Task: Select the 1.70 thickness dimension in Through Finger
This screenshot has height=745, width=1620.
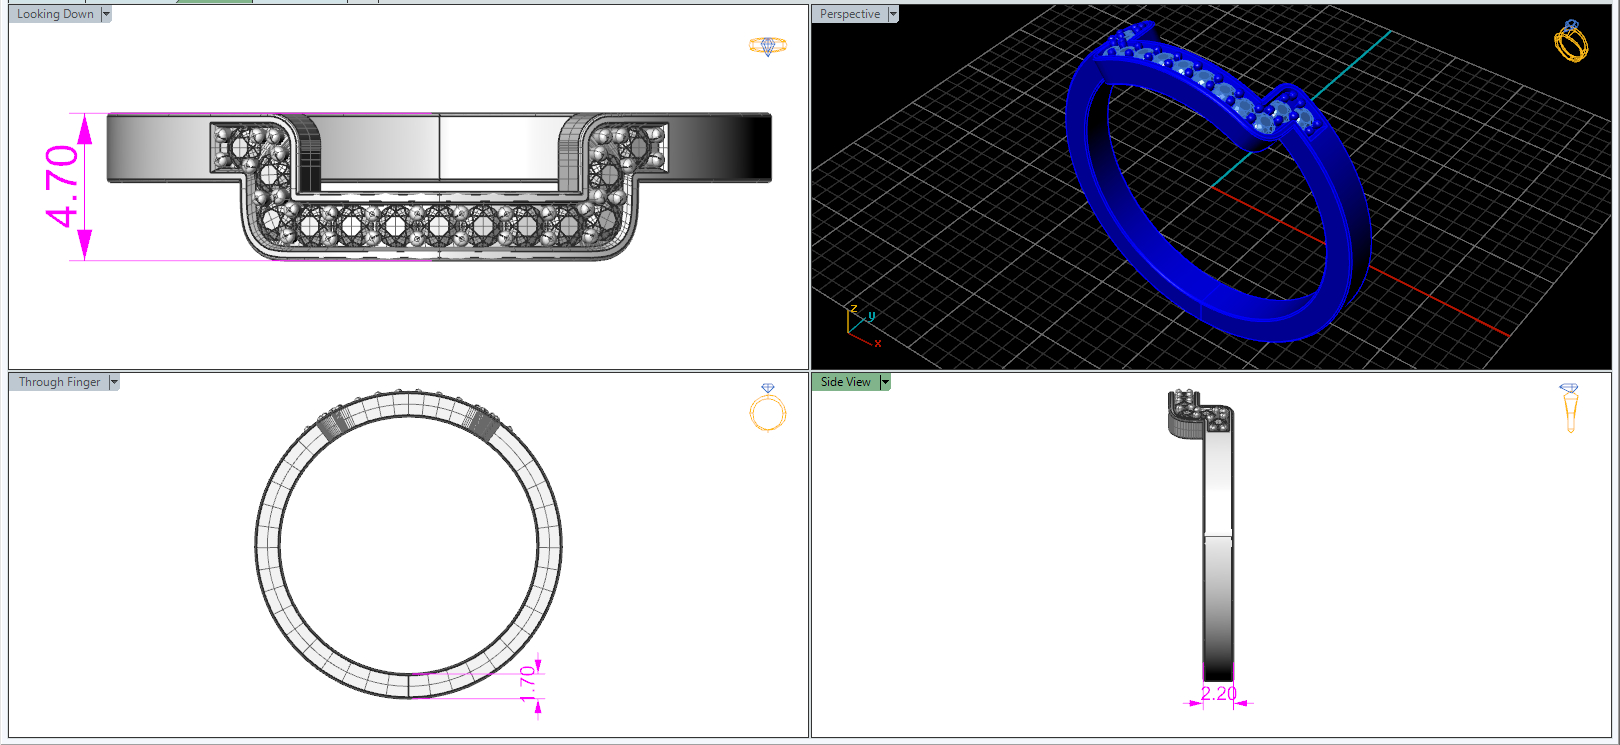Action: pyautogui.click(x=528, y=684)
